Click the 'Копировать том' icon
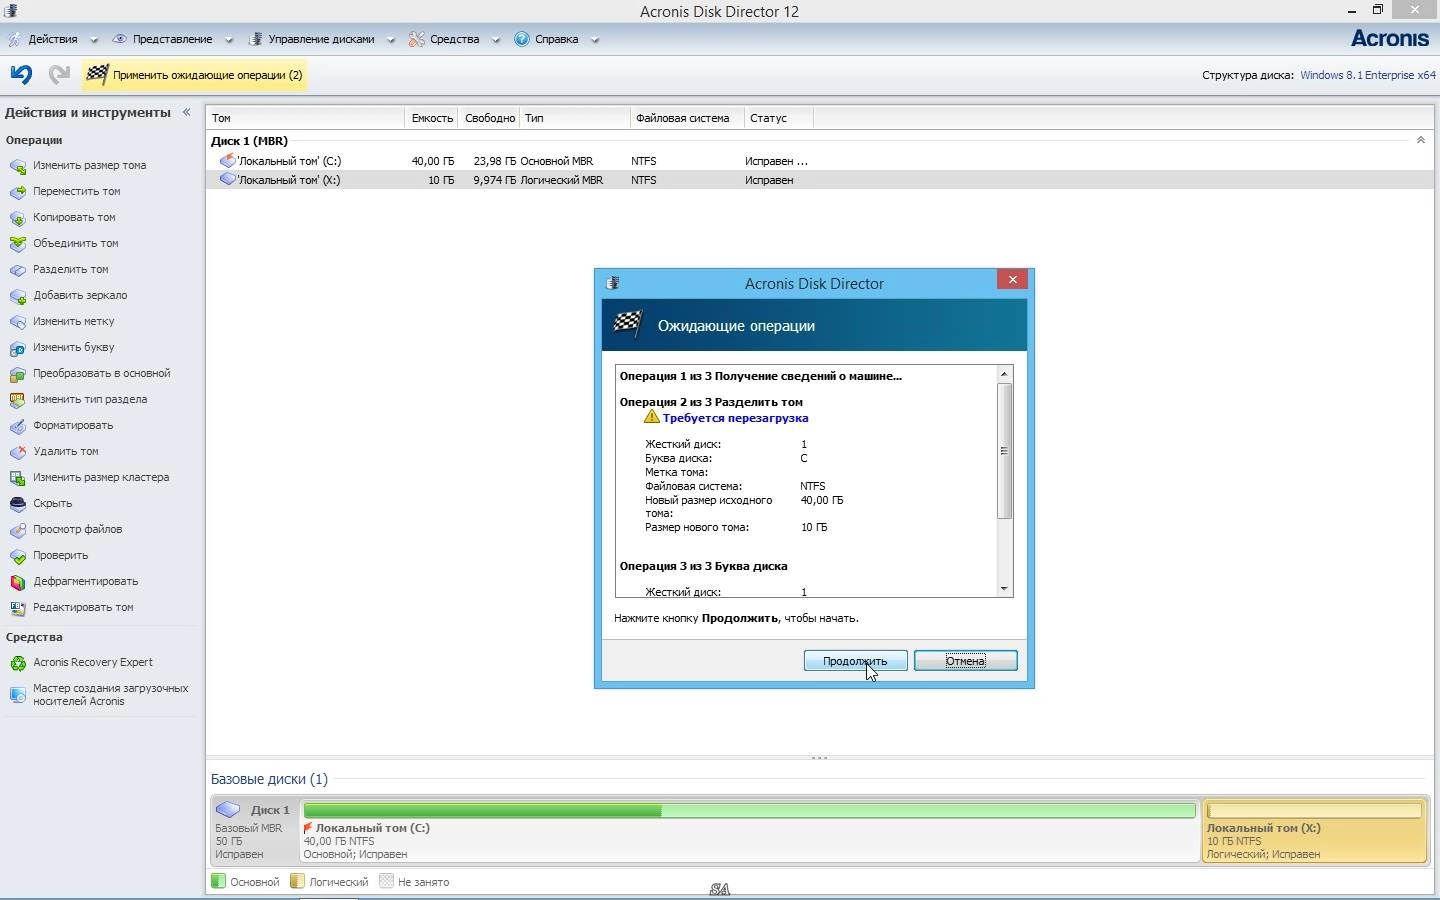This screenshot has height=900, width=1440. click(17, 218)
